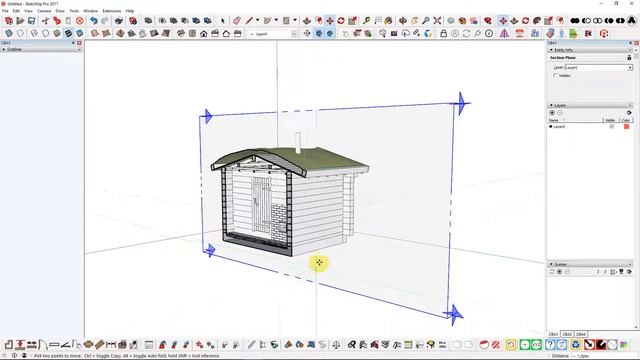Viewport: 640px width, 360px height.
Task: Click the lock icon in second toolbar
Action: coord(444,33)
